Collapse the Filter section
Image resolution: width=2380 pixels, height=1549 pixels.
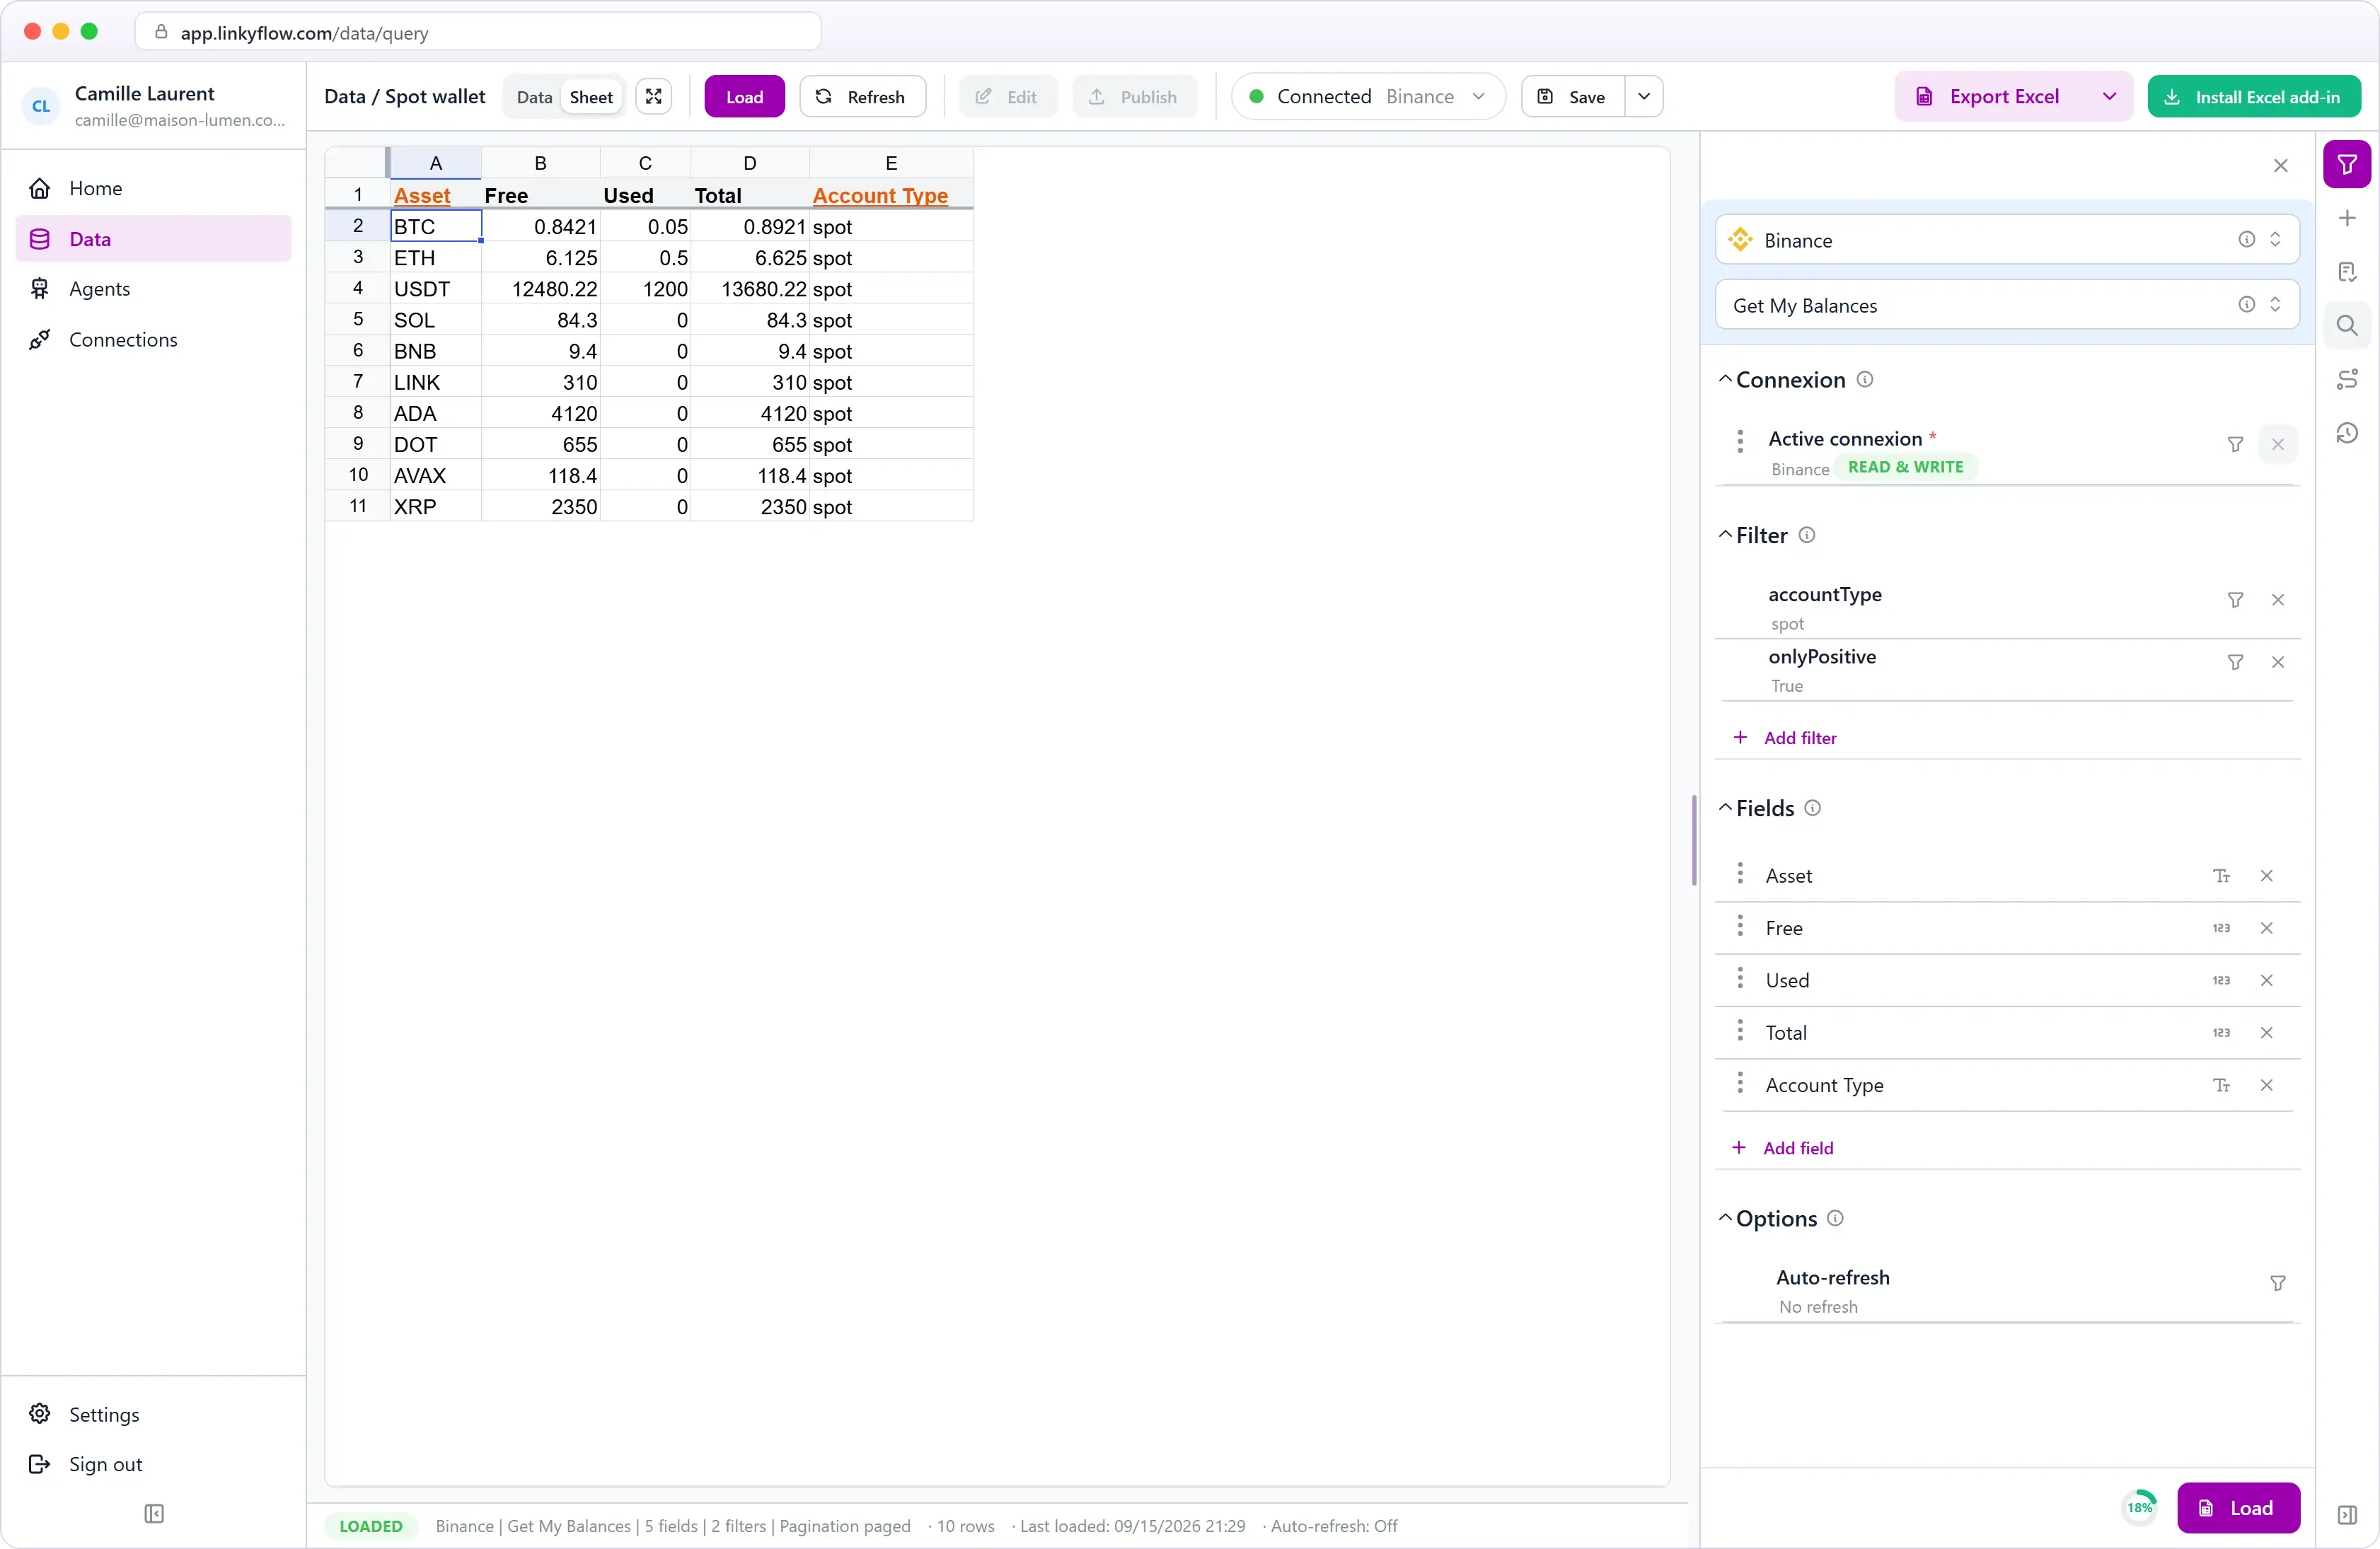1725,536
